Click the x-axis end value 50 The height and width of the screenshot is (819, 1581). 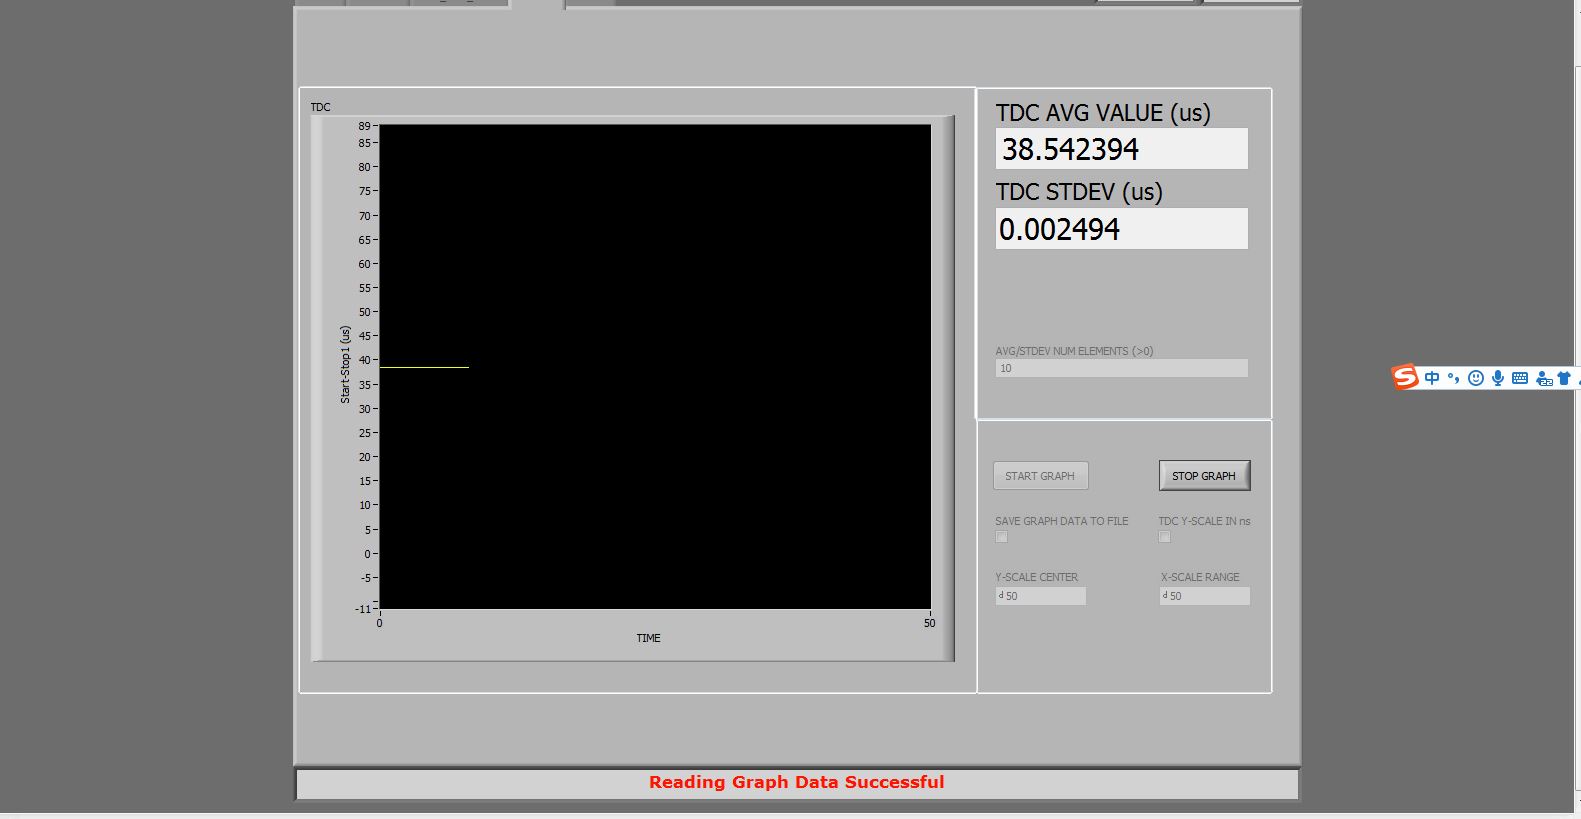[x=930, y=623]
